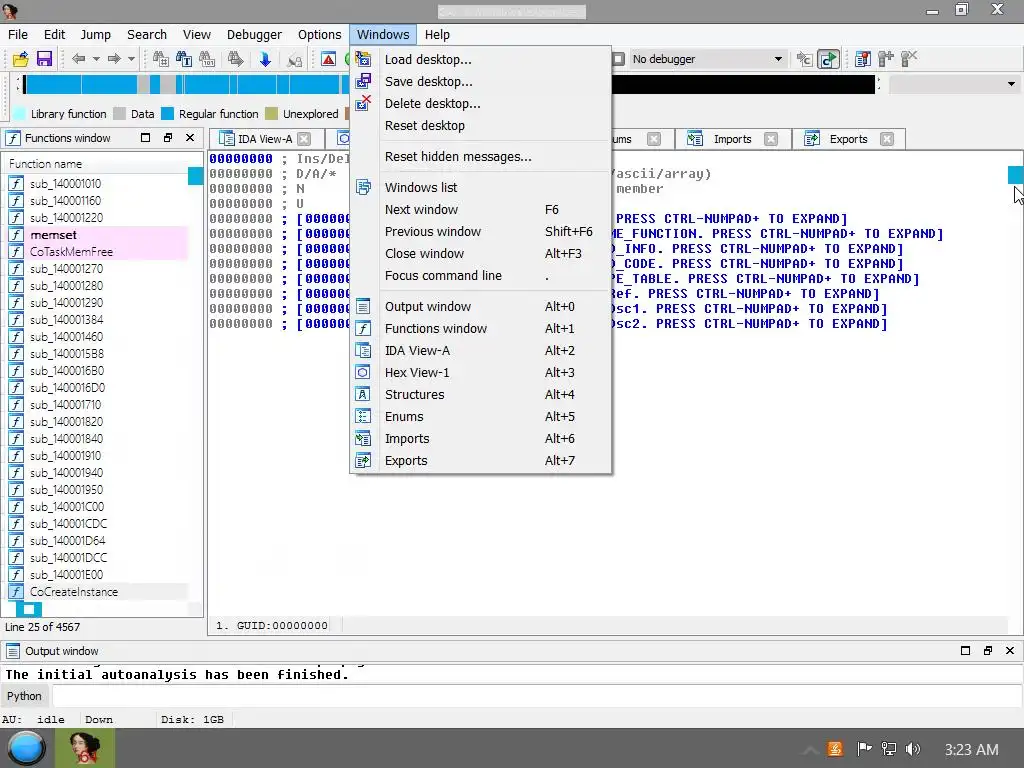Click the grey Data legend swatch
This screenshot has width=1024, height=768.
[x=119, y=114]
